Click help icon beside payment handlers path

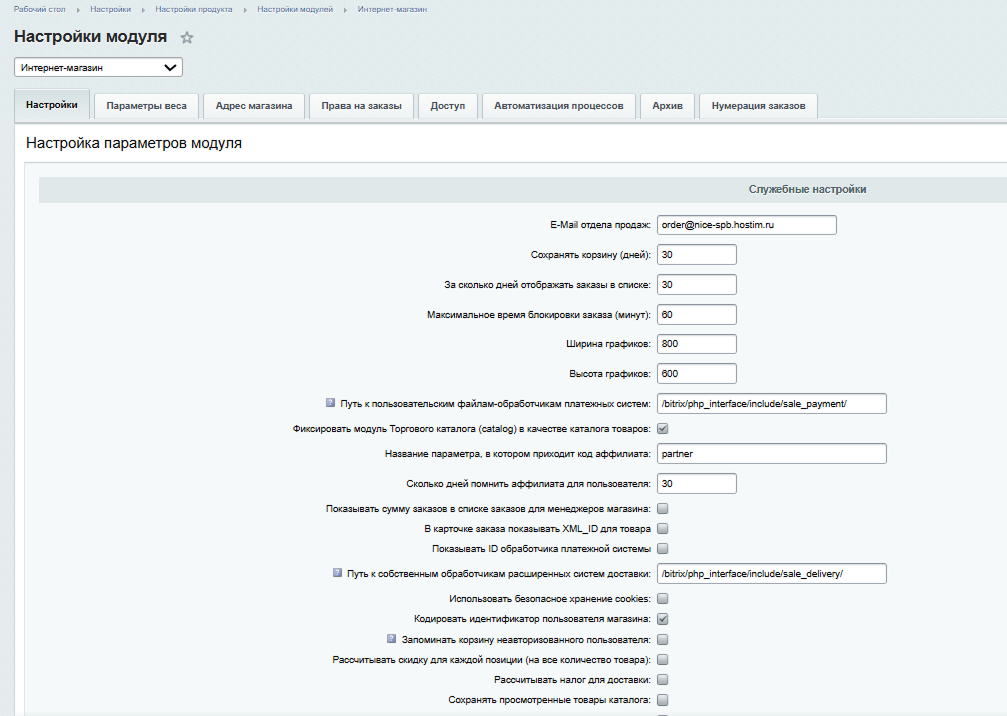330,403
